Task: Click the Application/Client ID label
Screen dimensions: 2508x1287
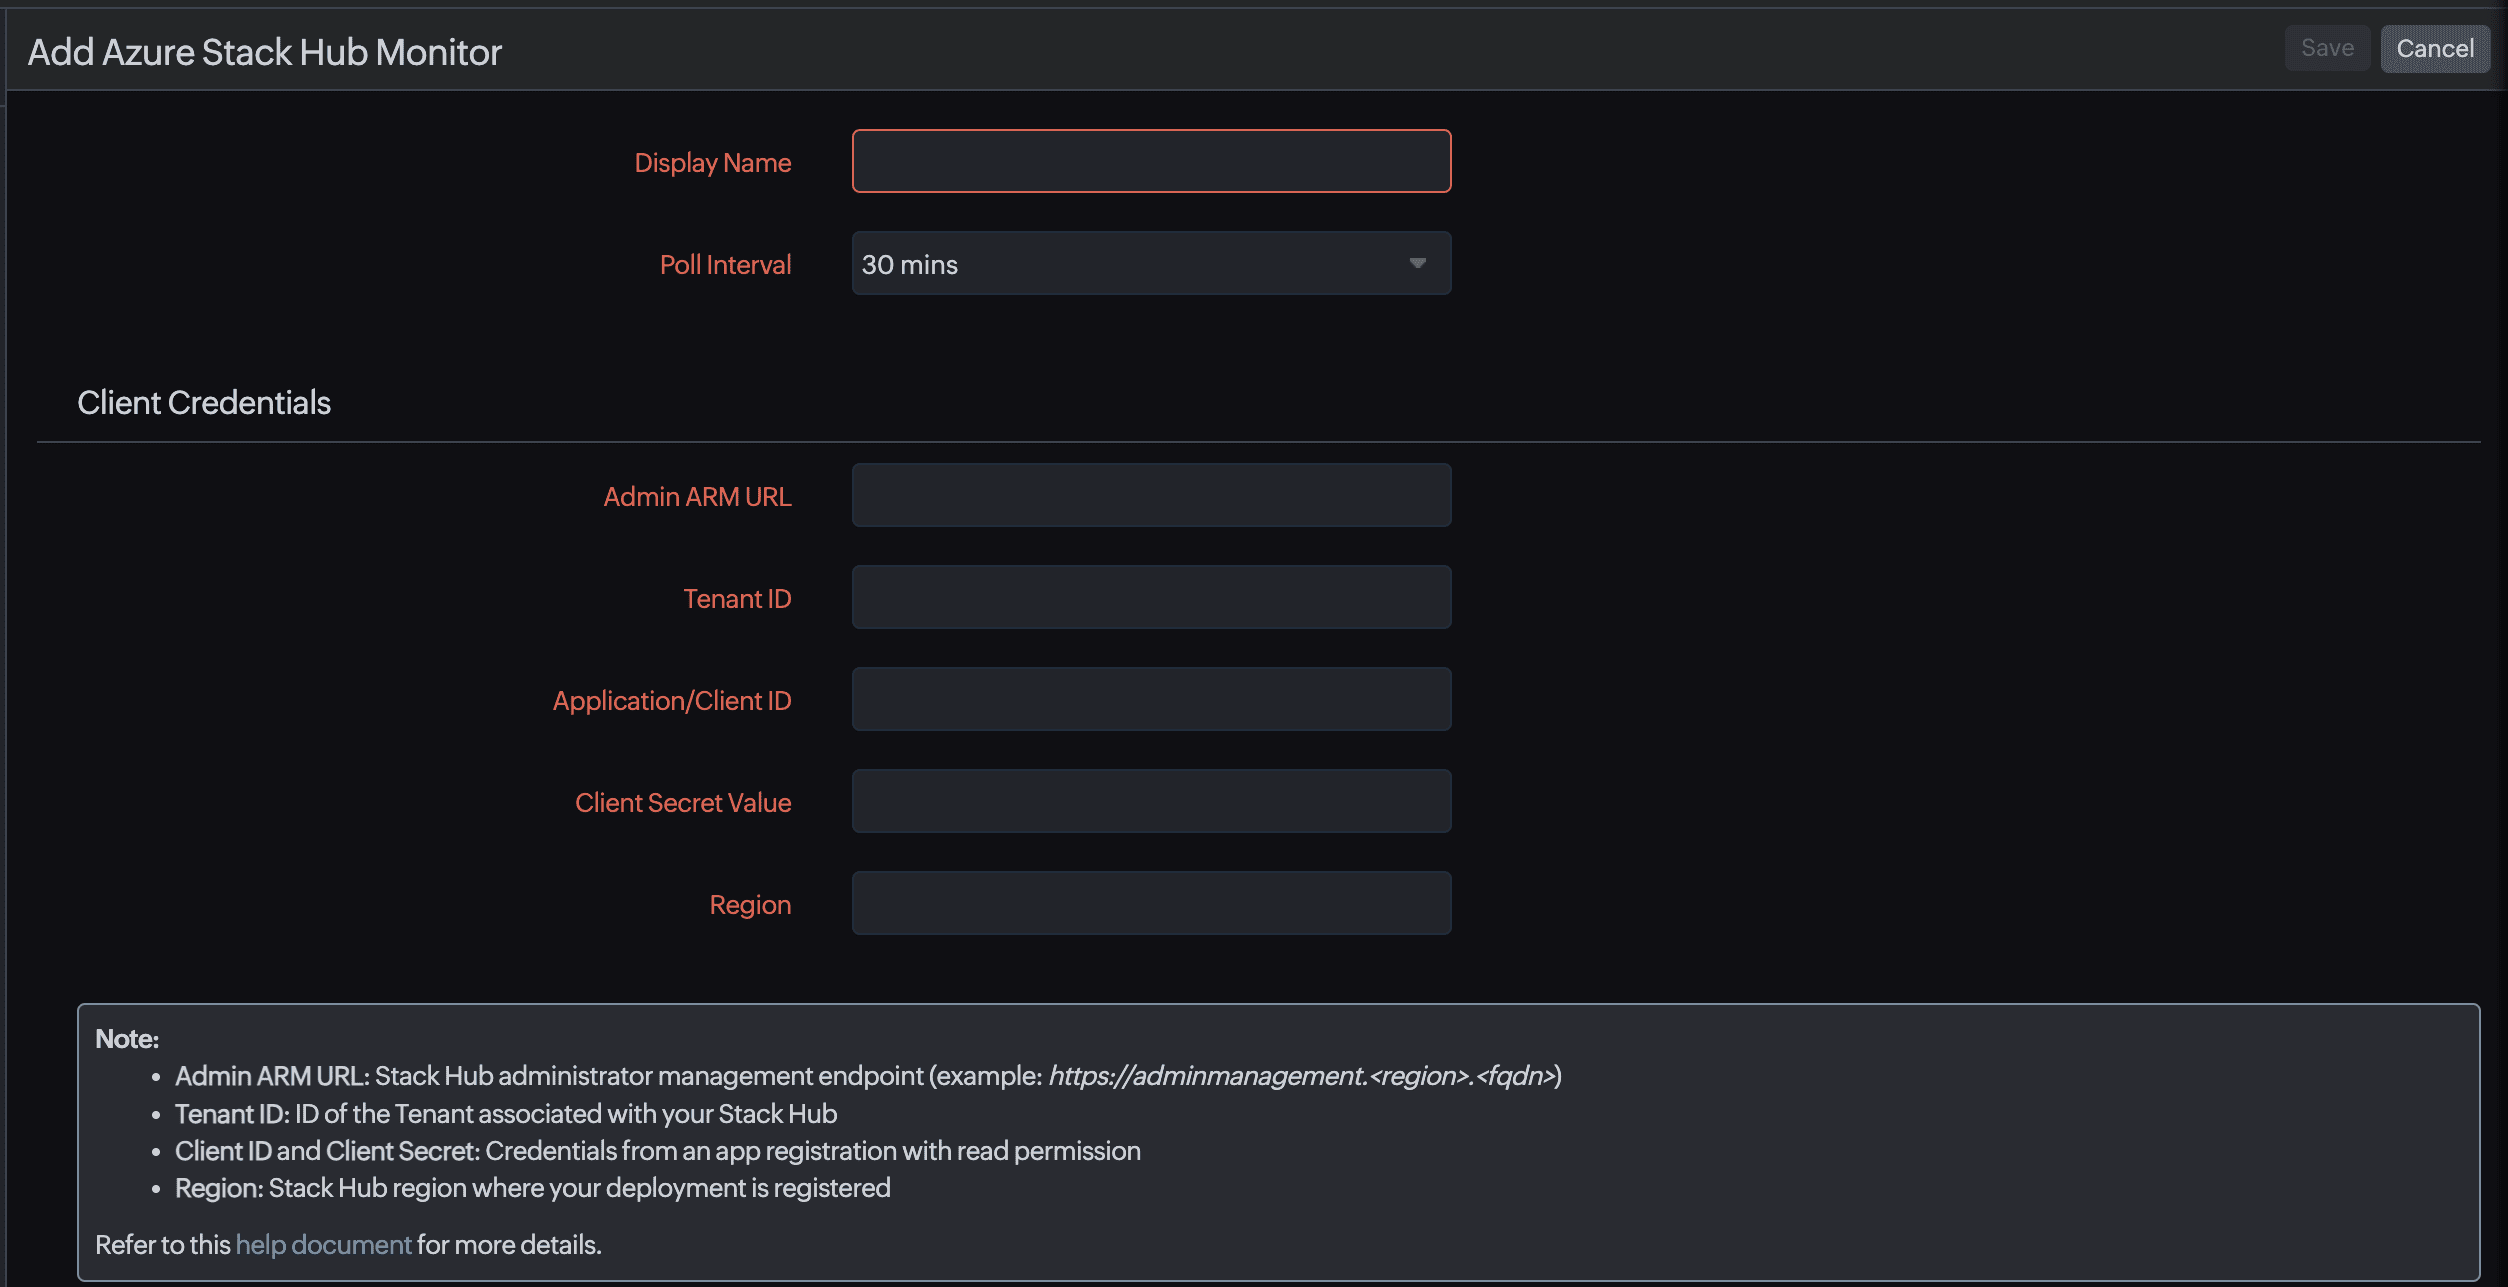Action: tap(672, 701)
